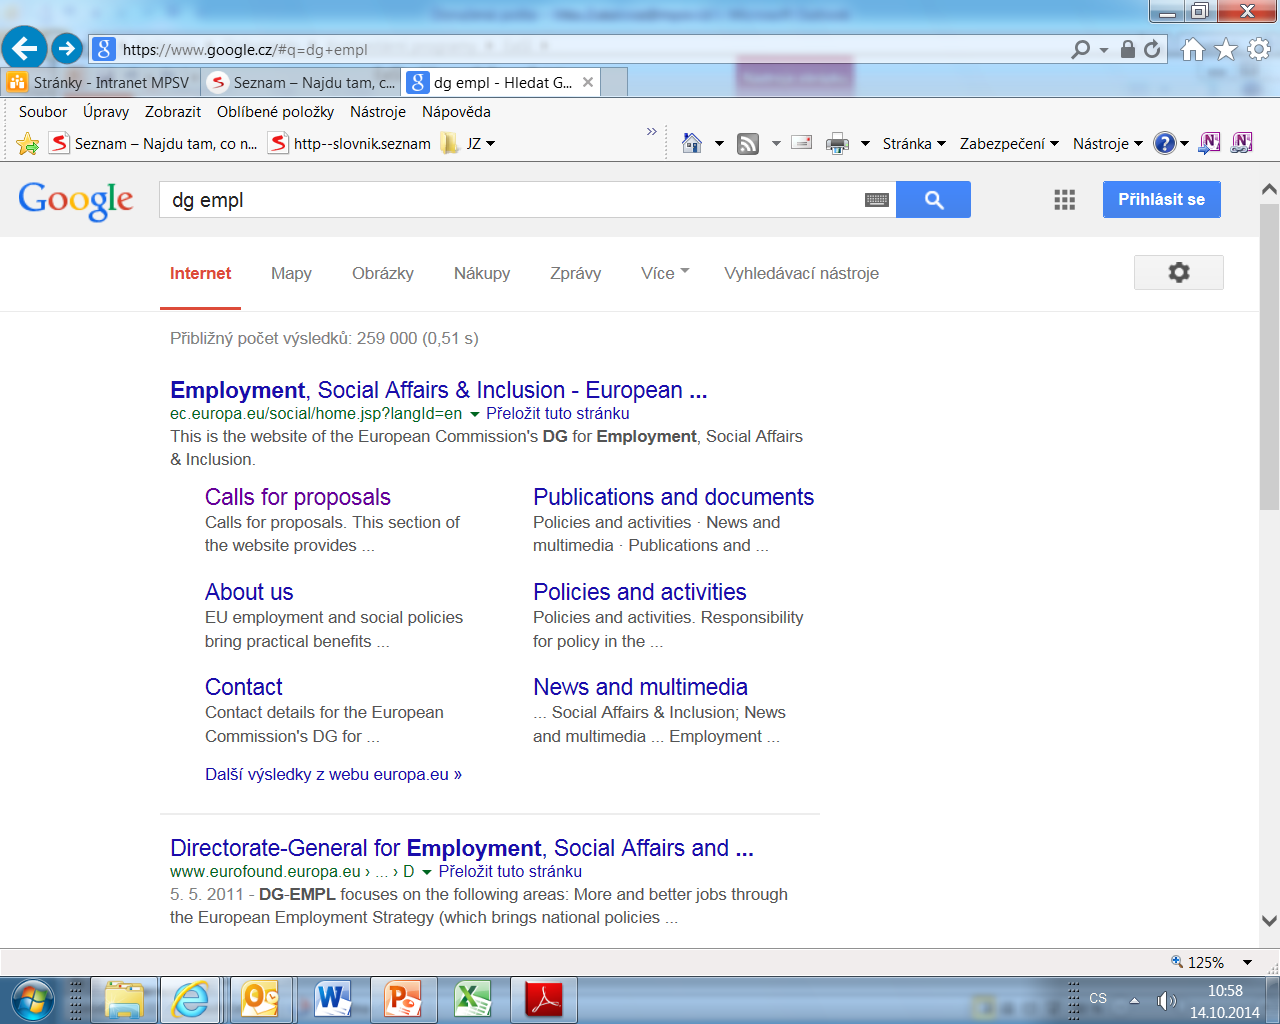Click the Read mail icon
The image size is (1280, 1024).
coord(802,143)
